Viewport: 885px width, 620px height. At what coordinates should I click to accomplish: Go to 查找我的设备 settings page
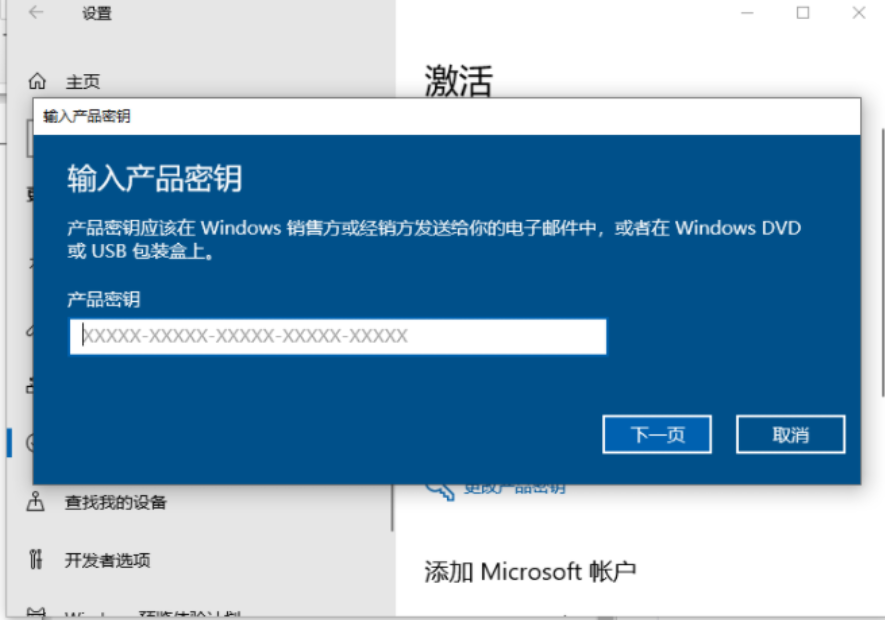pos(116,502)
